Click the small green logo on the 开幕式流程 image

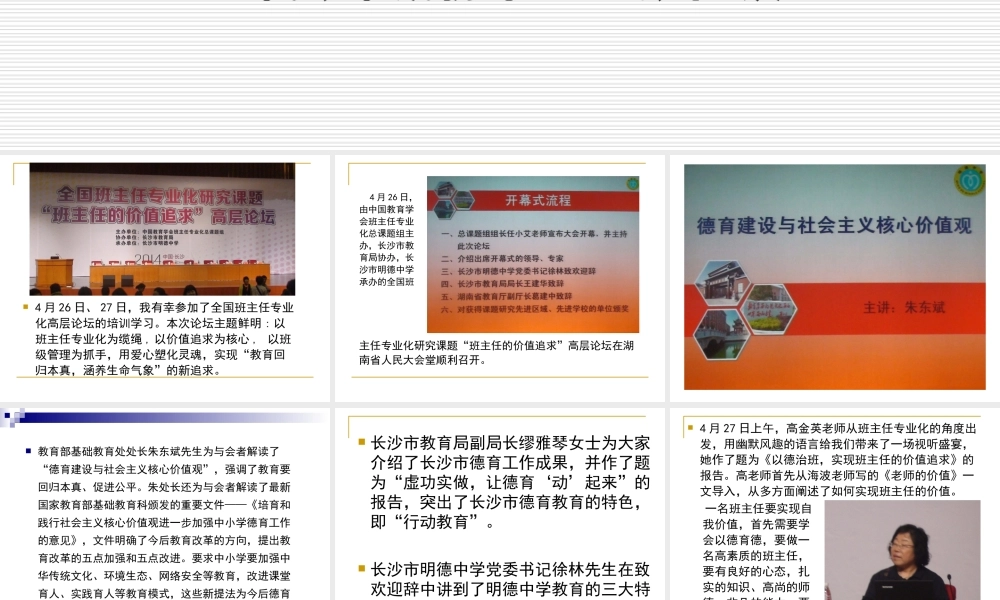tap(632, 184)
